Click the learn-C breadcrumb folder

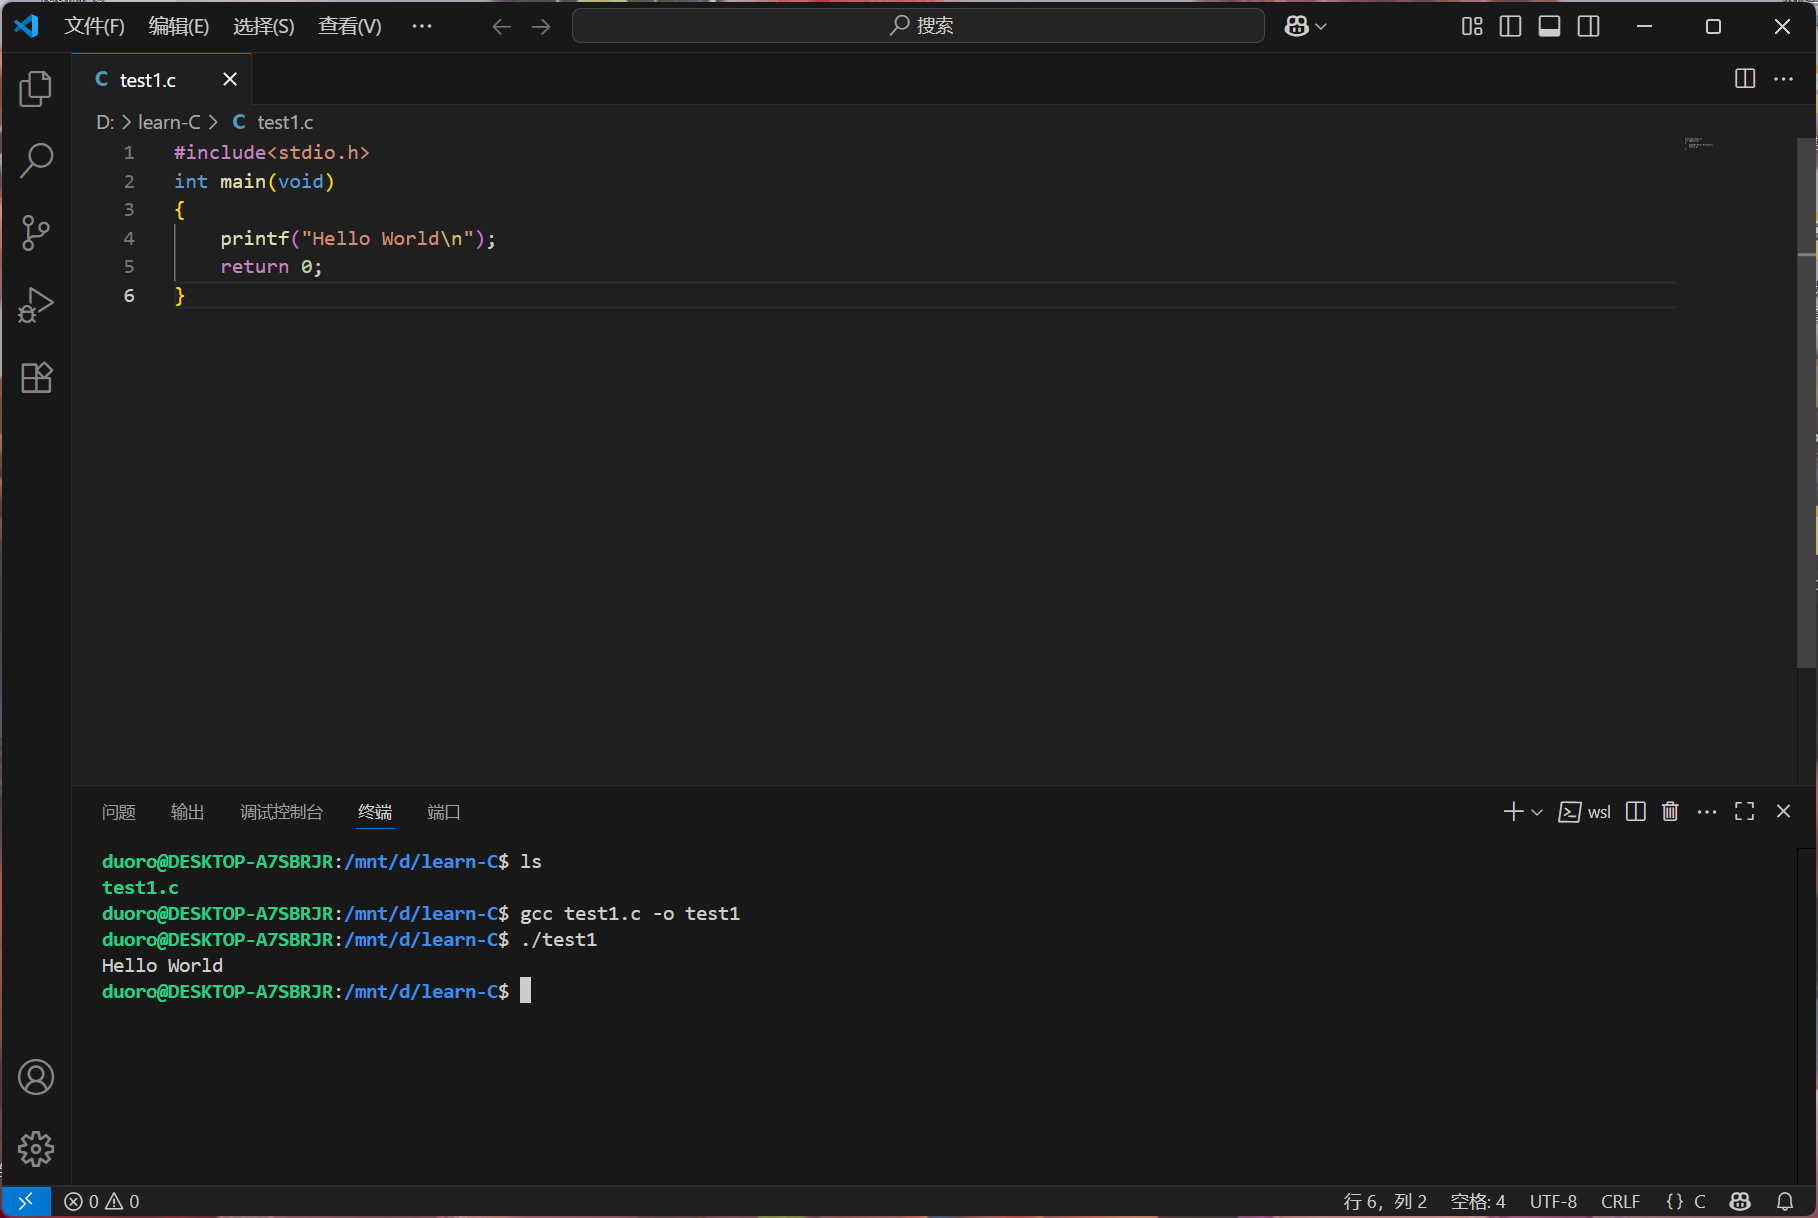click(x=169, y=122)
